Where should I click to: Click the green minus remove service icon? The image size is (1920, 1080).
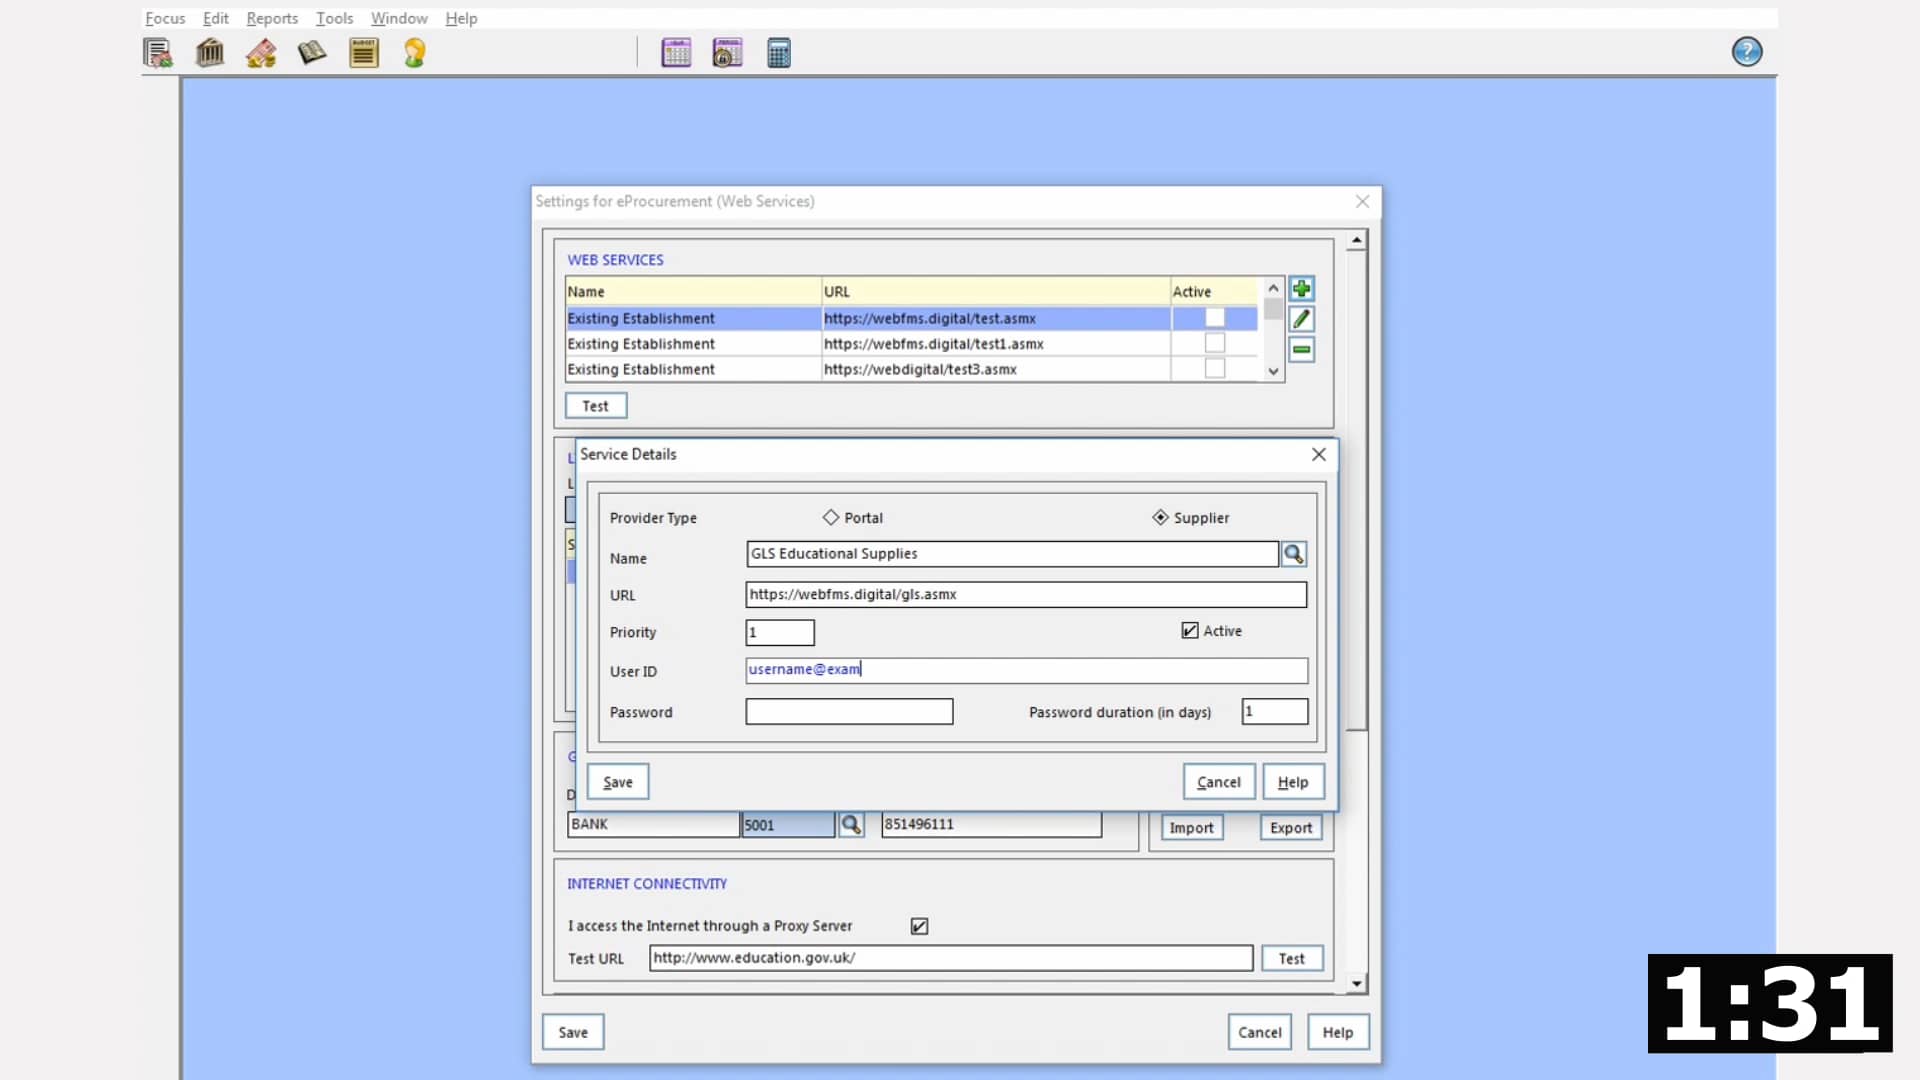[1301, 350]
